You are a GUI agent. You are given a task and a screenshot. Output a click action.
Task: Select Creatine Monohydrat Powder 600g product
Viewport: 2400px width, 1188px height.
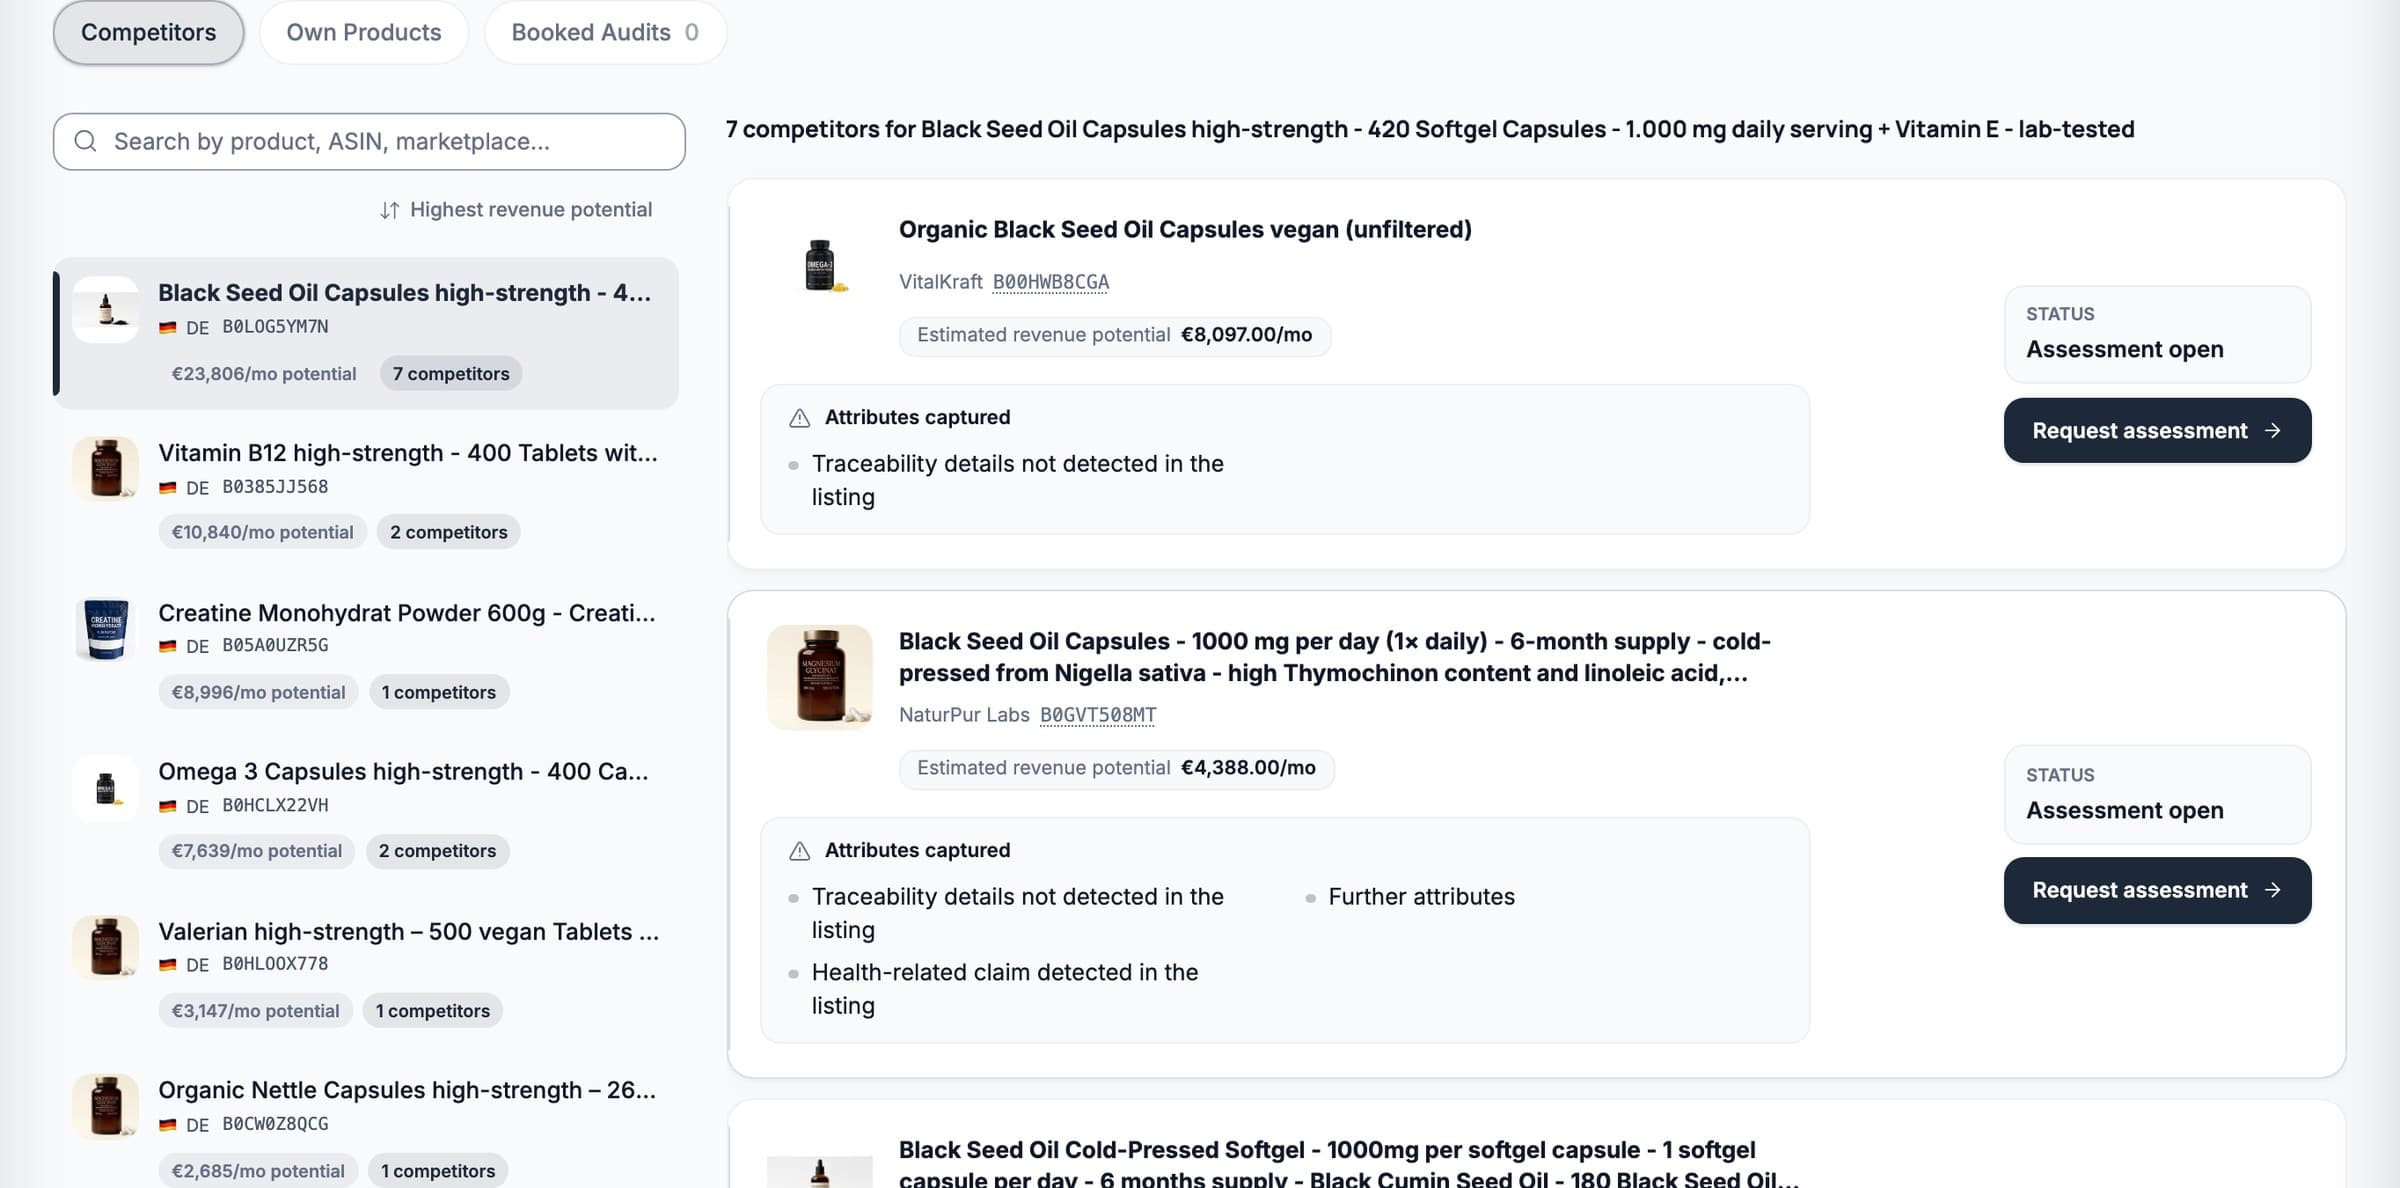pyautogui.click(x=366, y=651)
